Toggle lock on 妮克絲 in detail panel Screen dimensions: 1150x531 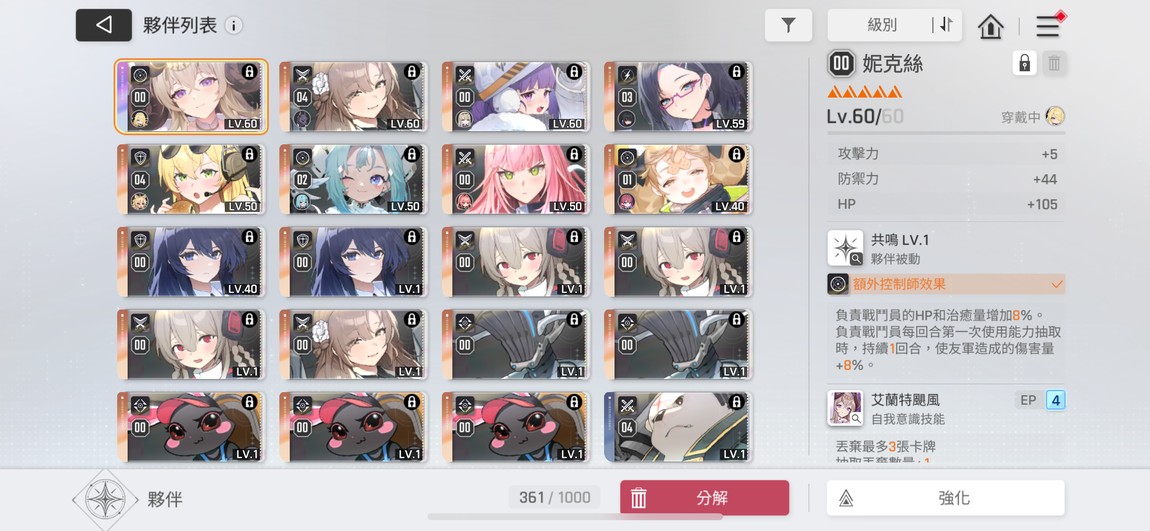coord(1025,64)
